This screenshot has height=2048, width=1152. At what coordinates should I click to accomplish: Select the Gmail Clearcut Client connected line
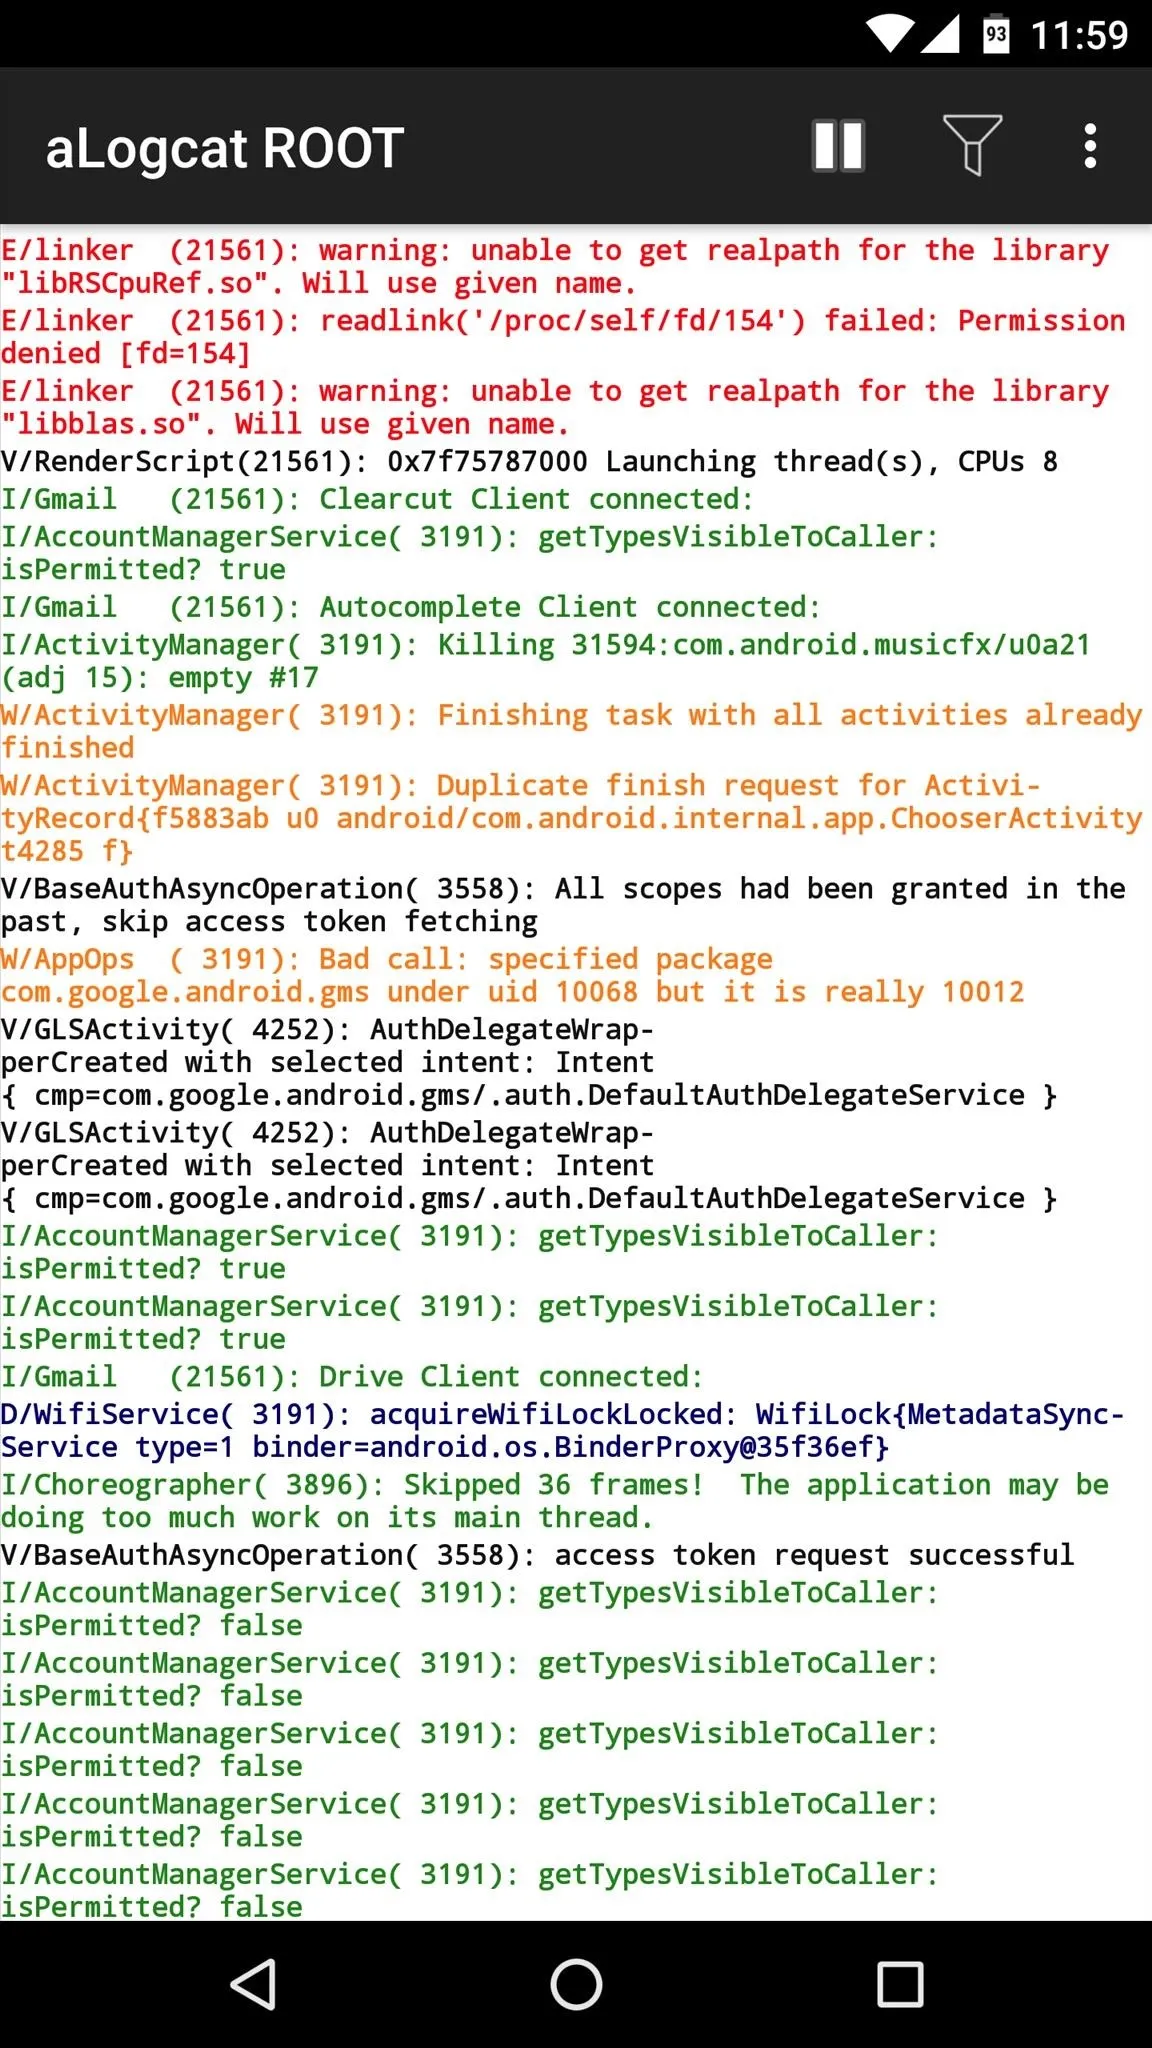377,499
